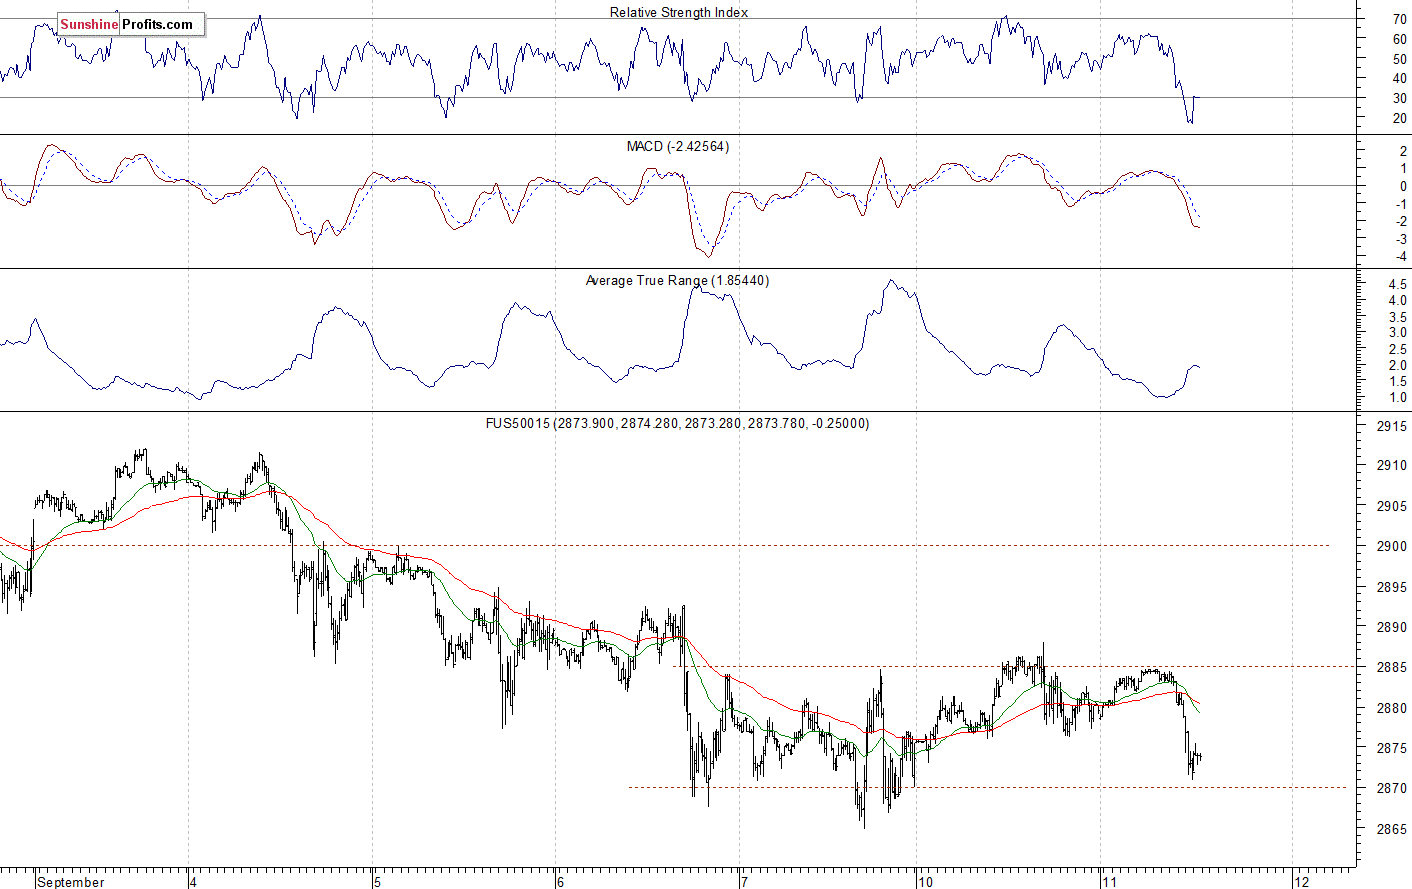This screenshot has height=889, width=1412.
Task: Click the ATR axis value 1.0
Action: point(1398,398)
